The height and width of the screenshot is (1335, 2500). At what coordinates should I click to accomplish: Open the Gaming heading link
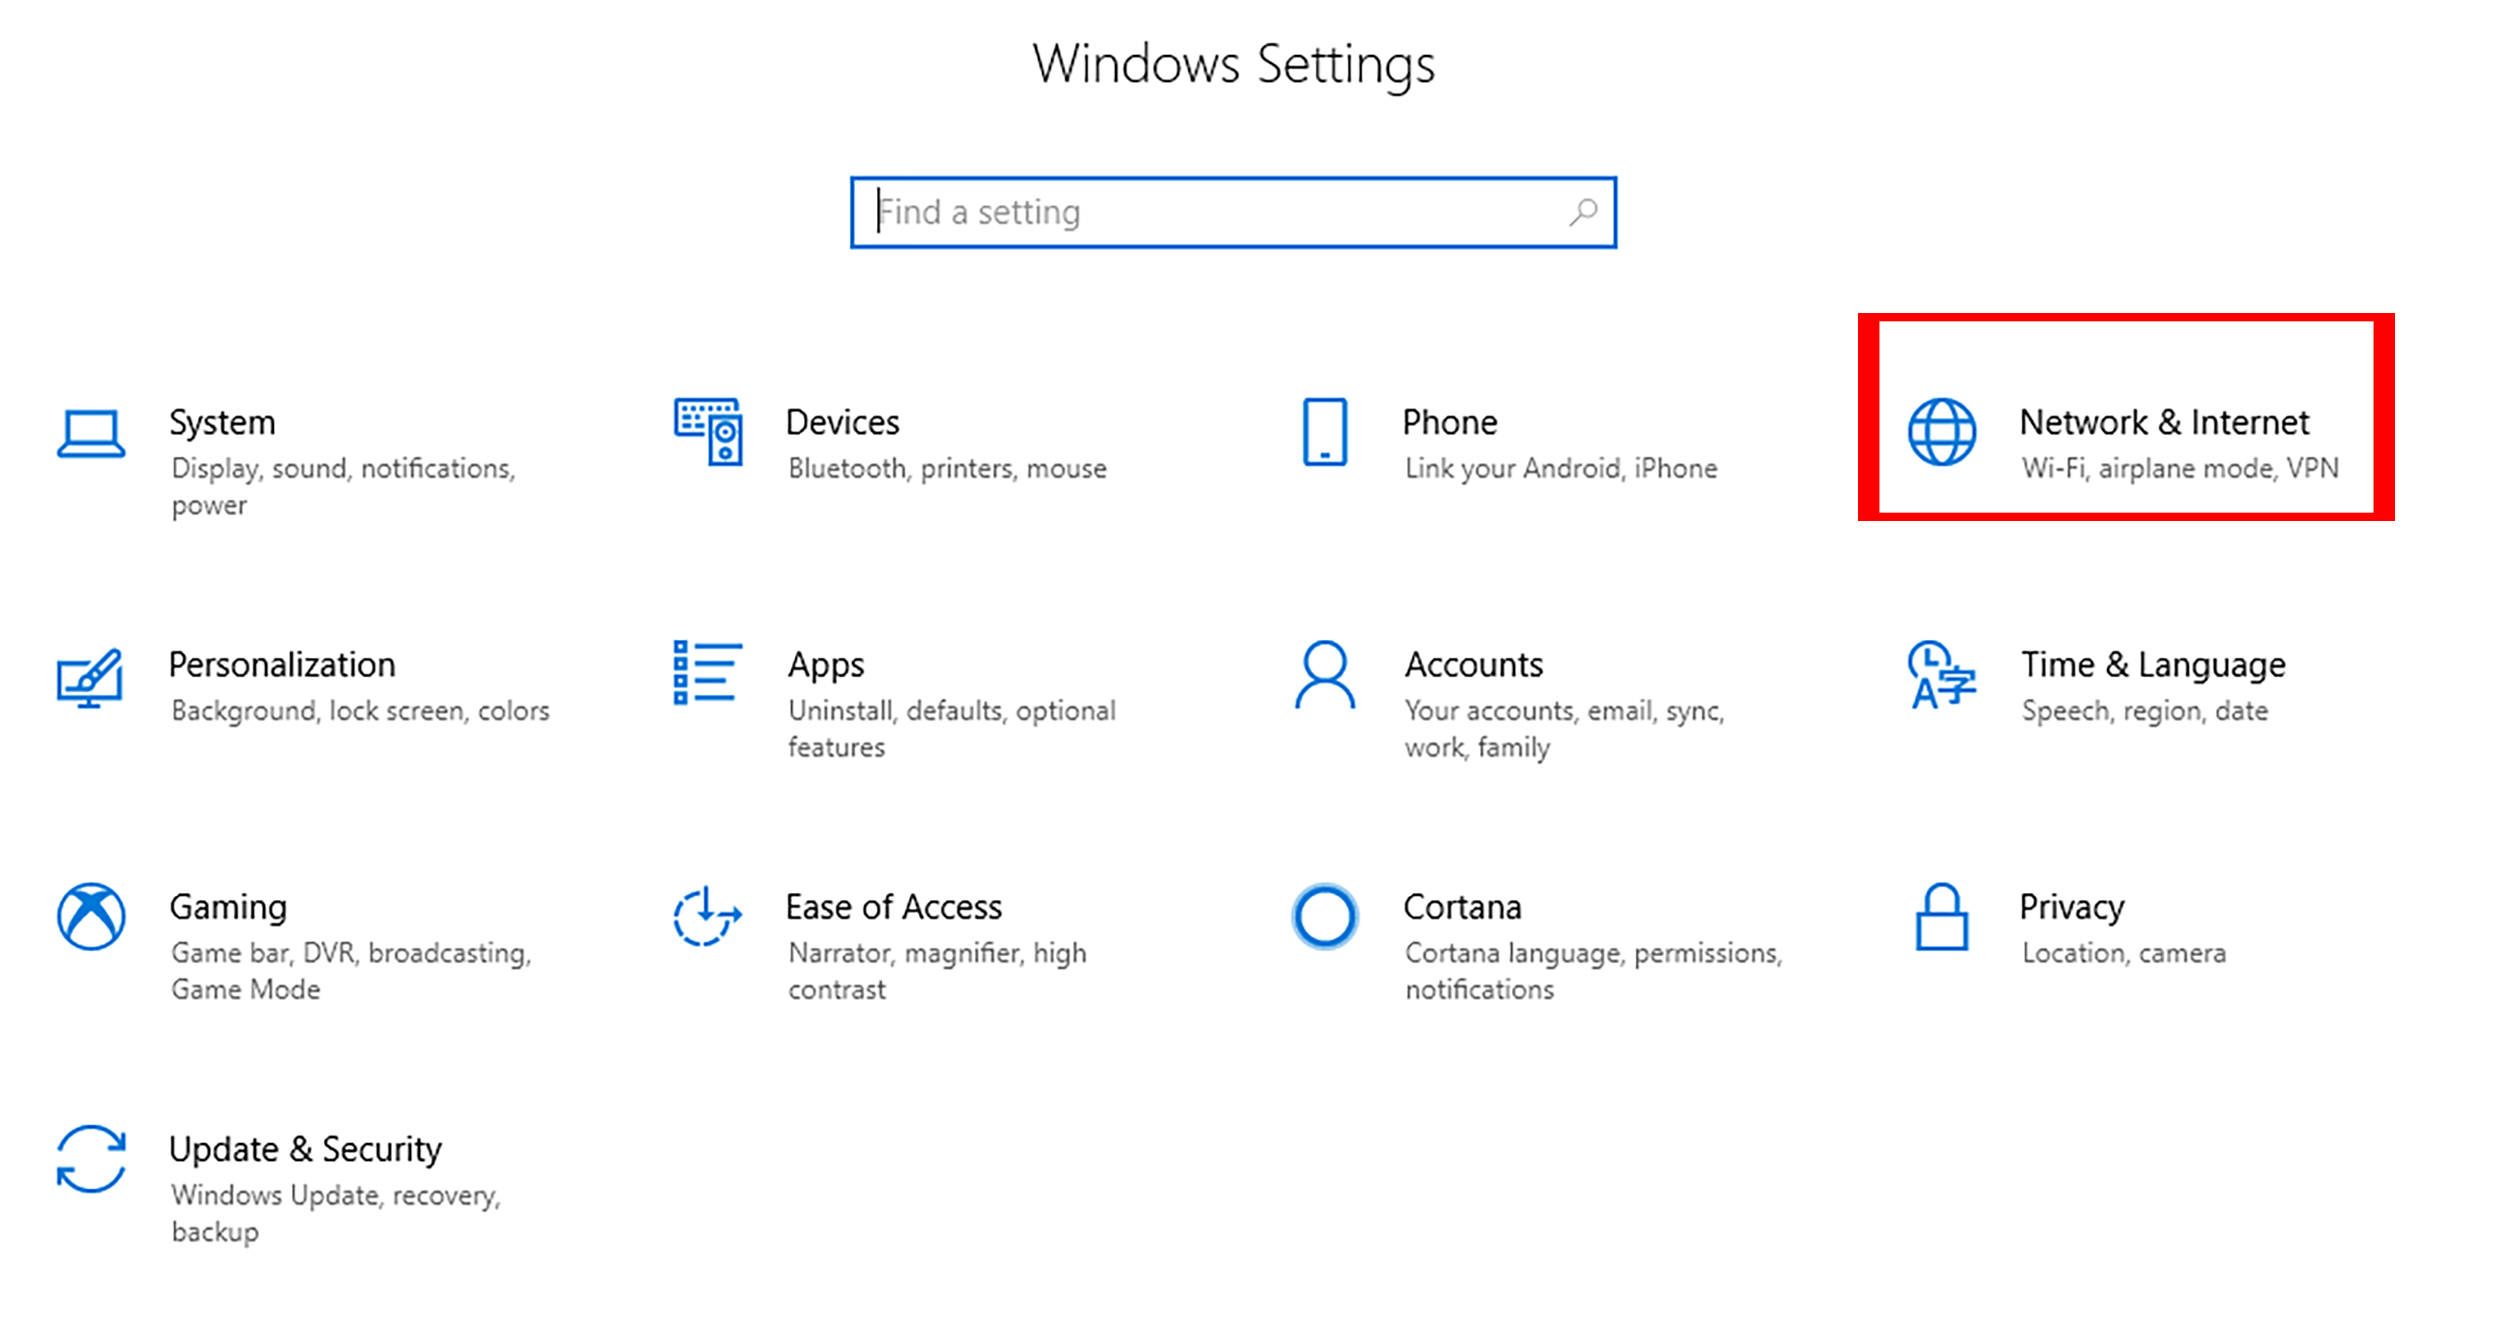(x=228, y=907)
